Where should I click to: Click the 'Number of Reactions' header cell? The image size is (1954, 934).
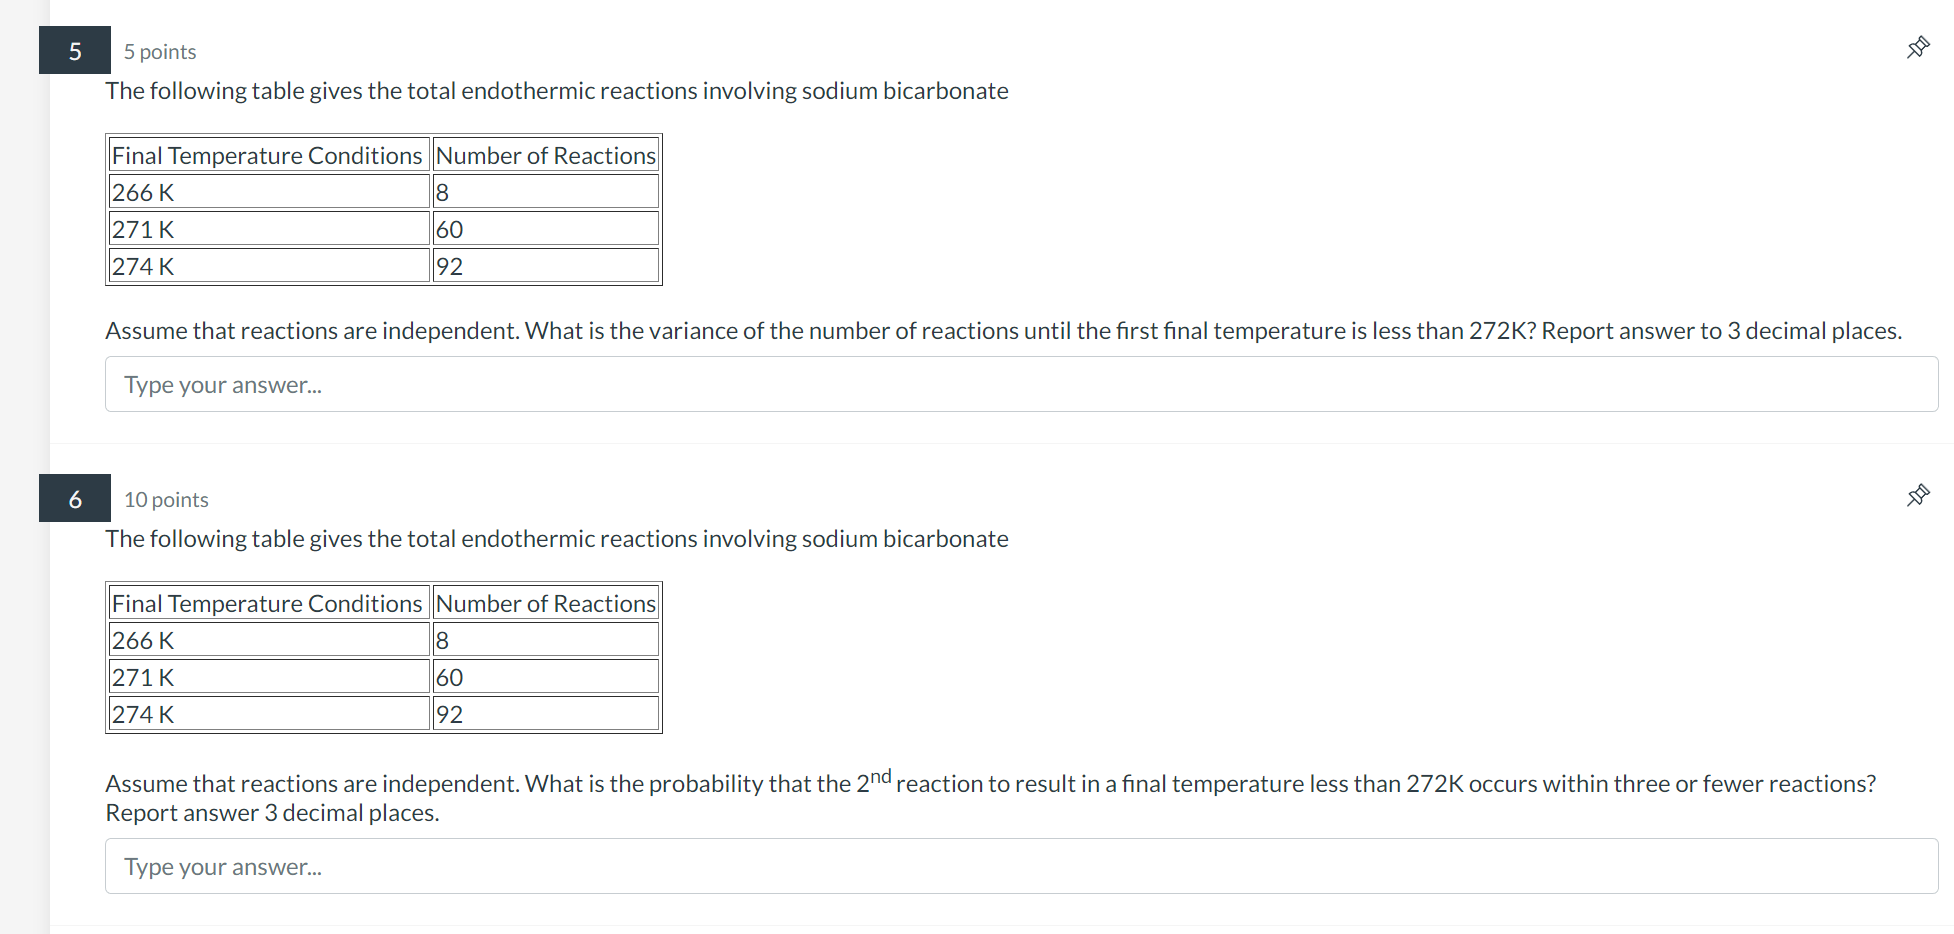pyautogui.click(x=546, y=155)
